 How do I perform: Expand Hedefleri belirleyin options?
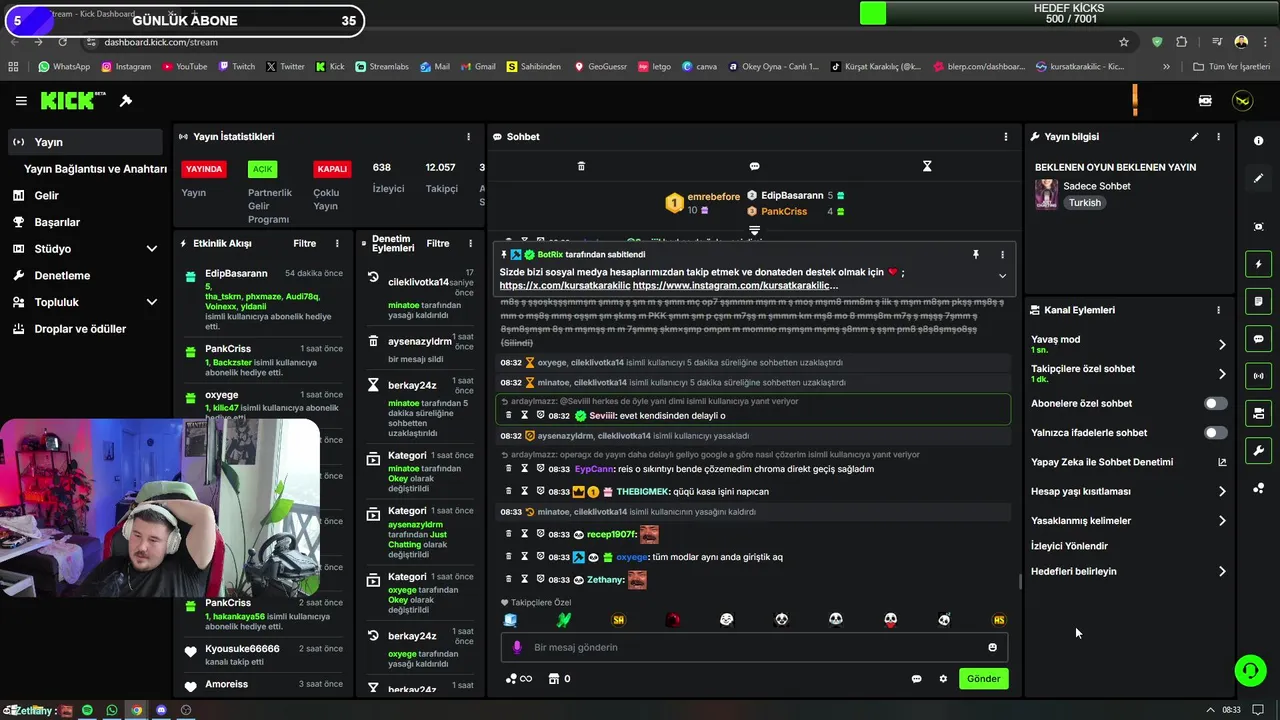[x=1221, y=572]
